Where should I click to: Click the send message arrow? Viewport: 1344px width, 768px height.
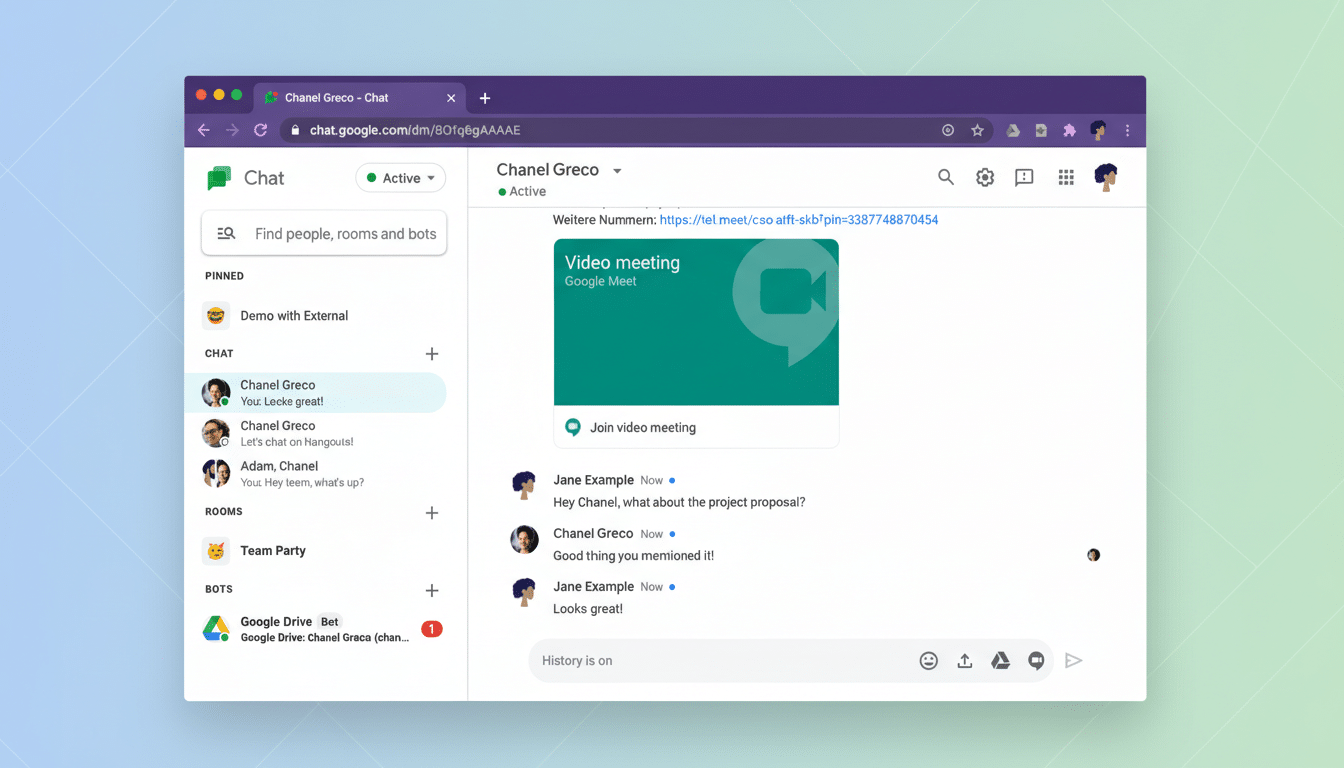[1073, 661]
